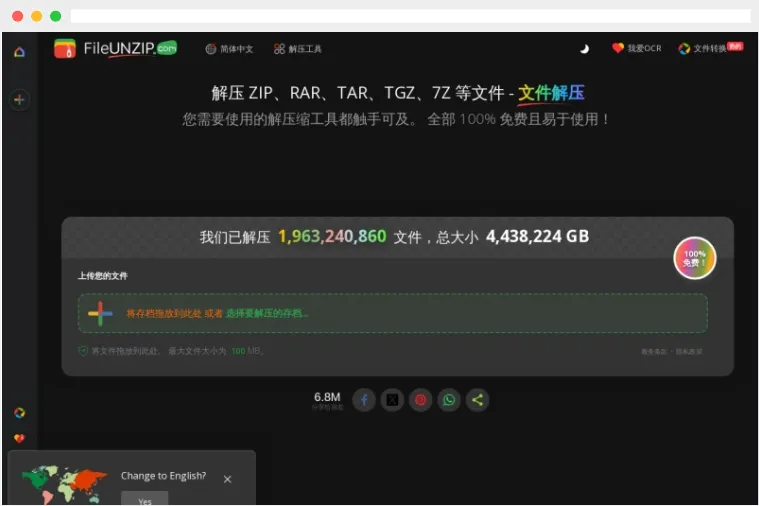Click the browser address bar
Screen dimensions: 759x506
(410, 16)
